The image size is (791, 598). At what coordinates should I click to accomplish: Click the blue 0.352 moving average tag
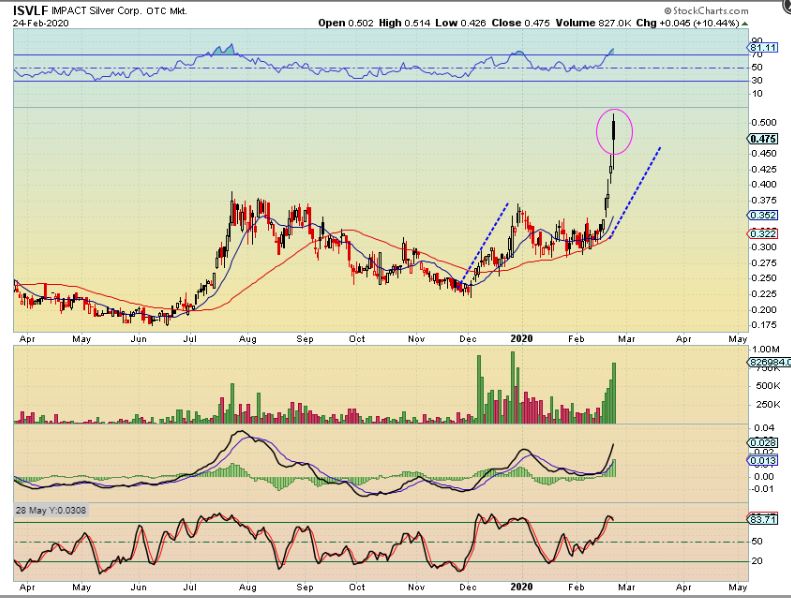point(763,215)
